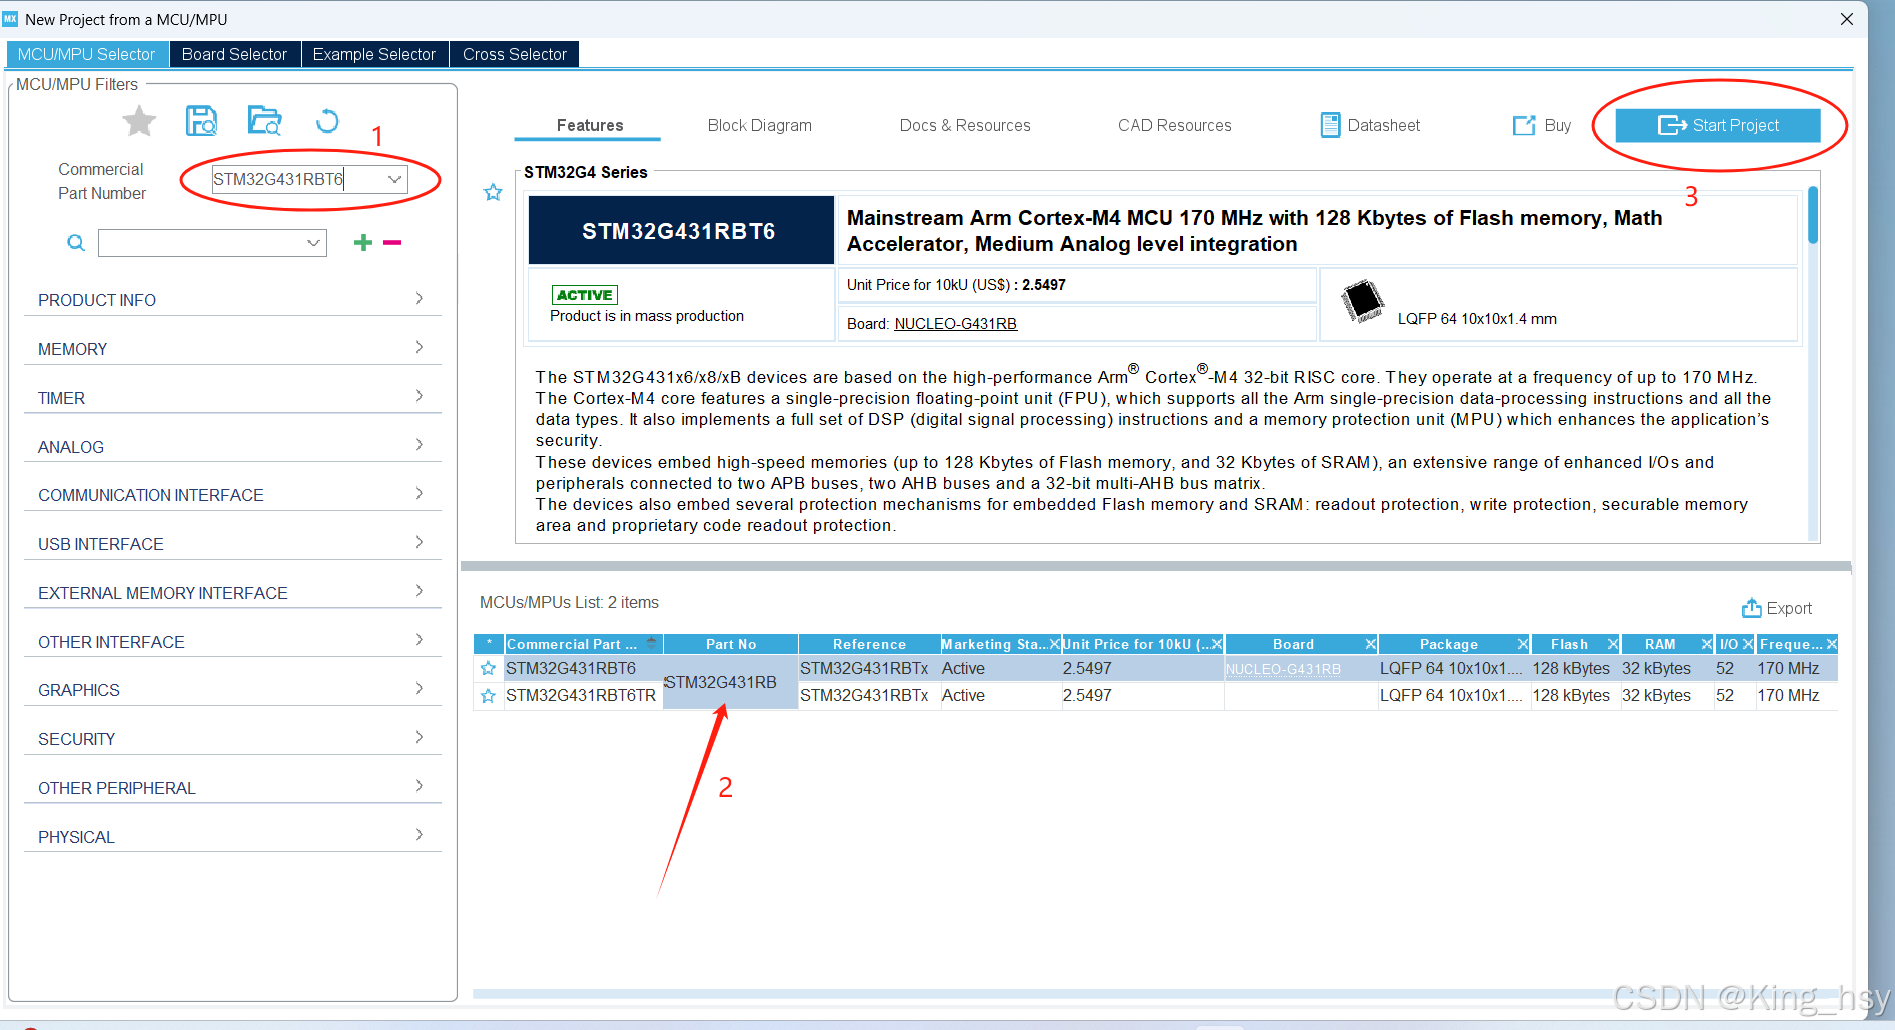Switch to Cross Selector tab
Viewport: 1895px width, 1030px height.
(x=515, y=54)
